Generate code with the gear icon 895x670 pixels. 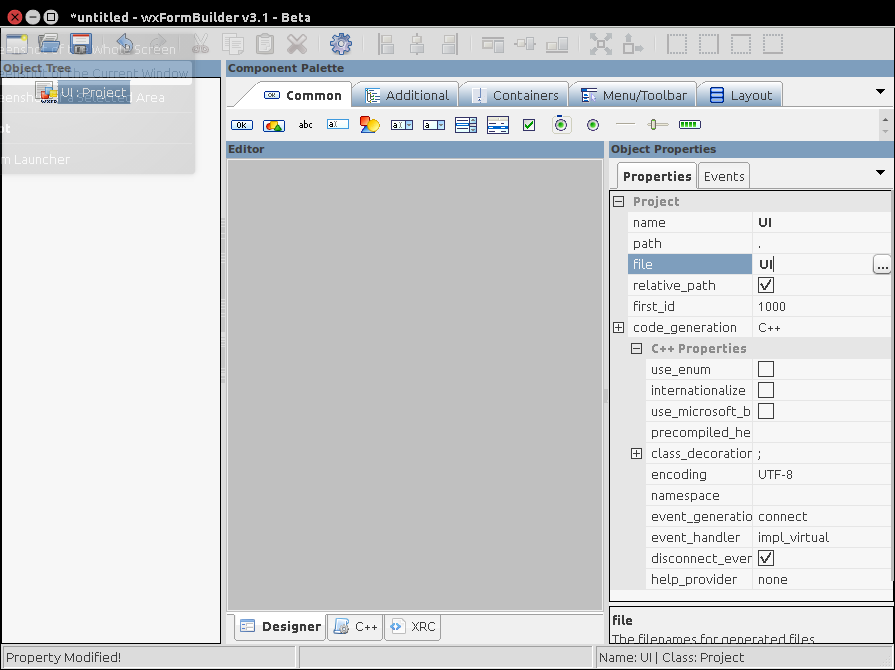341,44
